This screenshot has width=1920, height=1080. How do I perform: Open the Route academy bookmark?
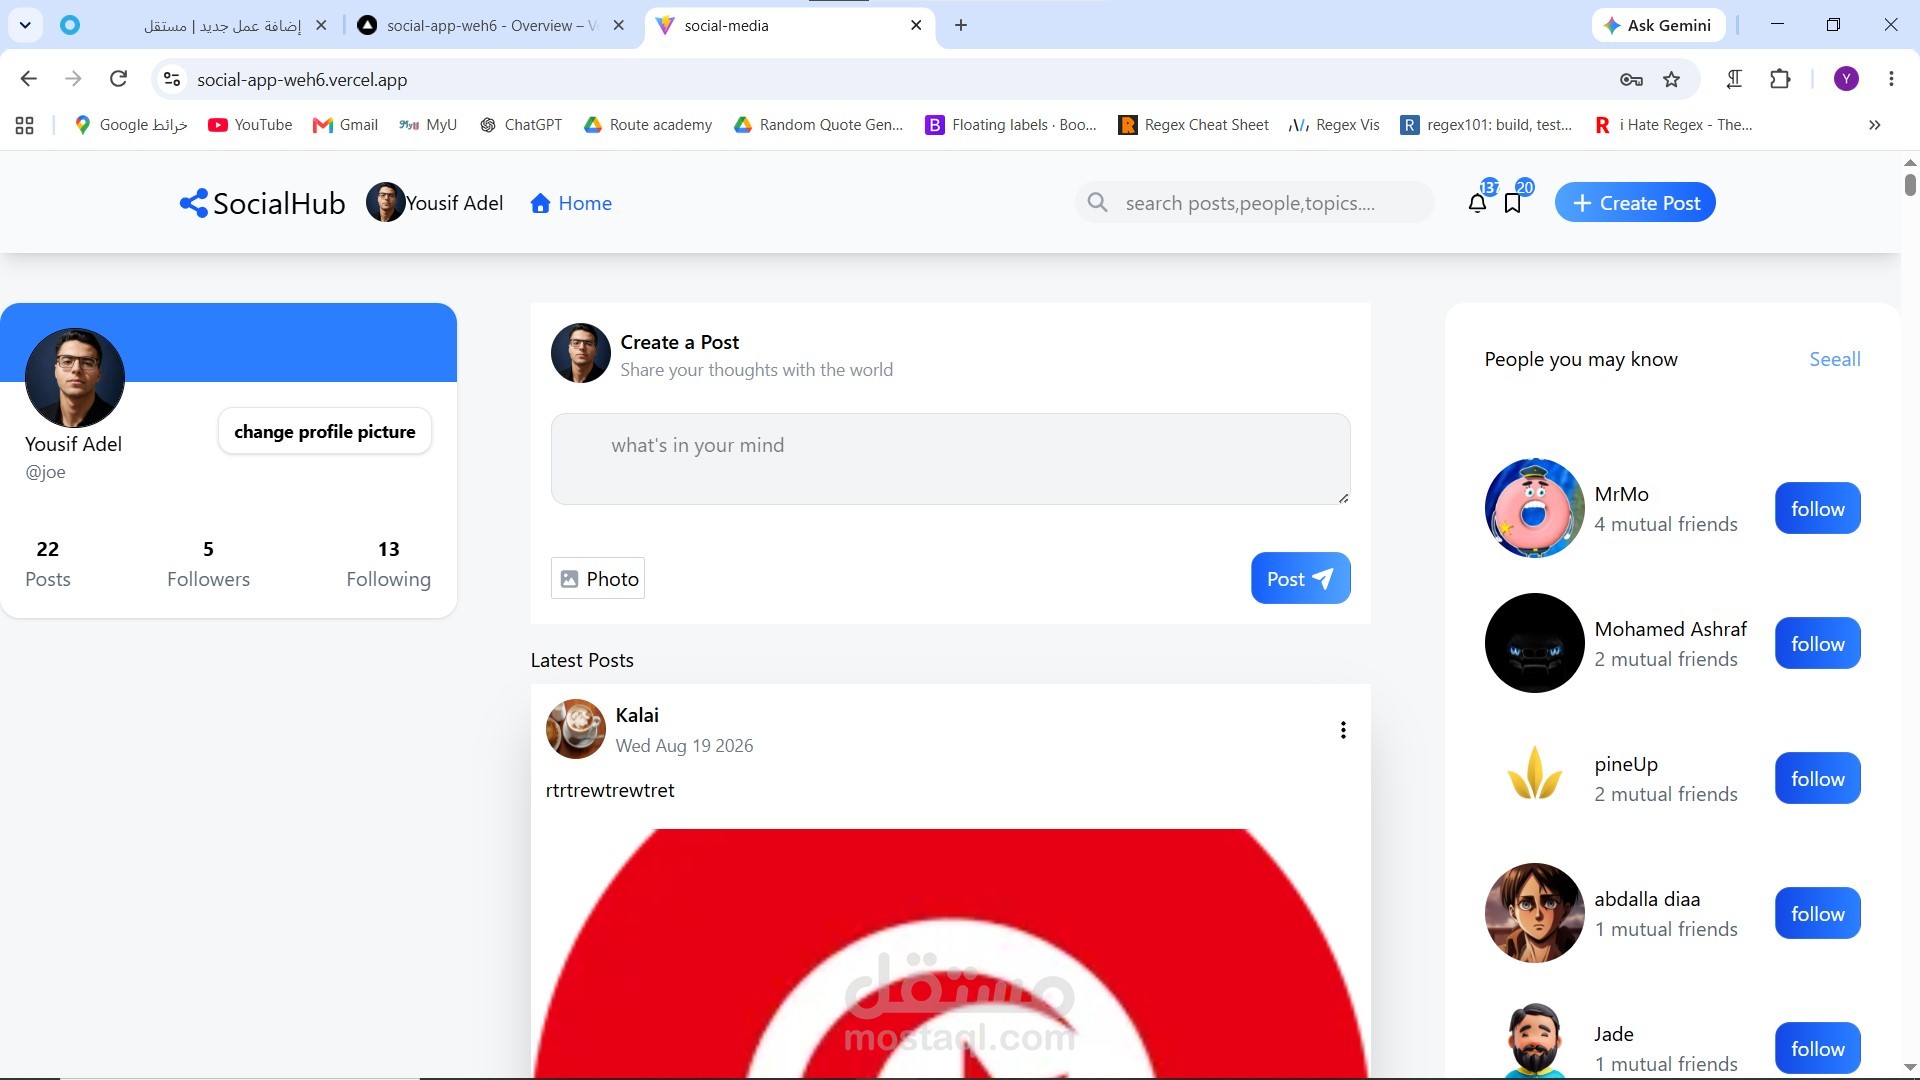(649, 125)
